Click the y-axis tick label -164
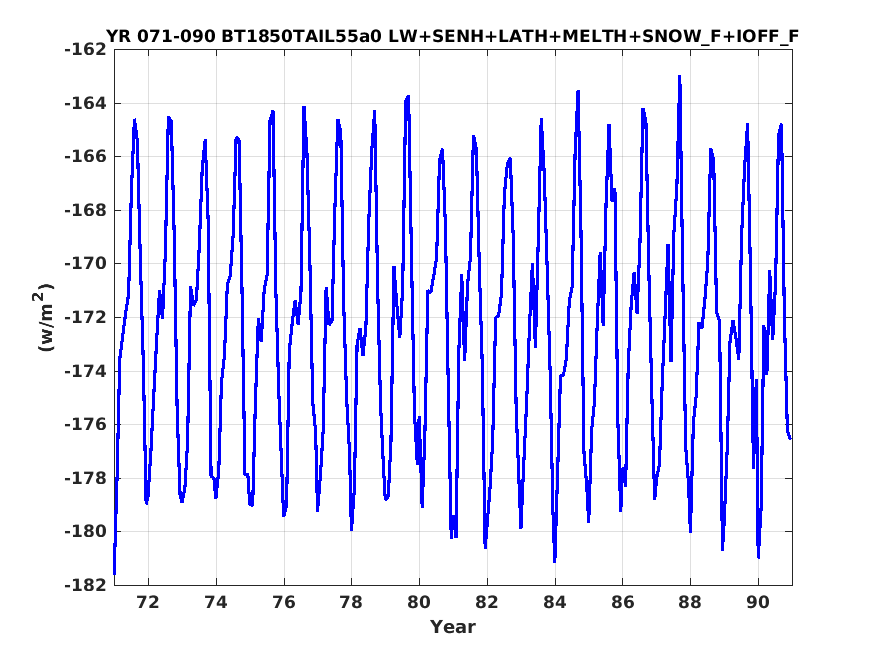The height and width of the screenshot is (656, 875). [x=85, y=103]
